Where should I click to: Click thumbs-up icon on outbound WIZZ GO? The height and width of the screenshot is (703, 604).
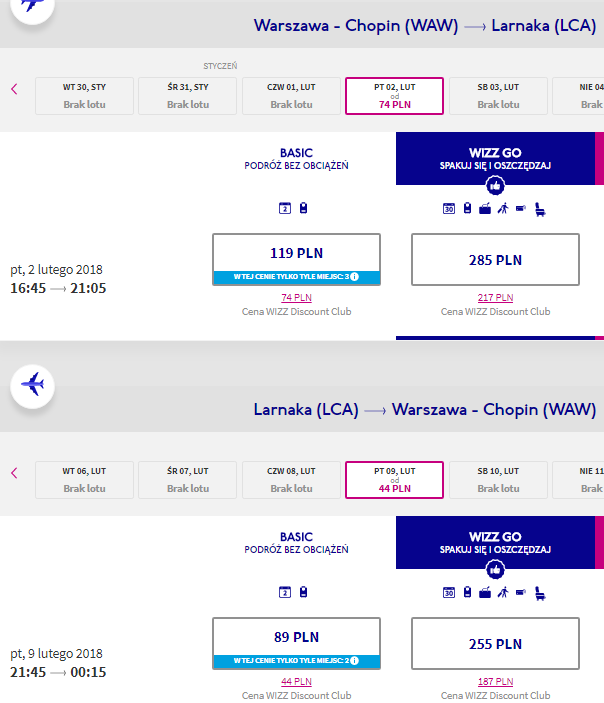click(x=495, y=186)
